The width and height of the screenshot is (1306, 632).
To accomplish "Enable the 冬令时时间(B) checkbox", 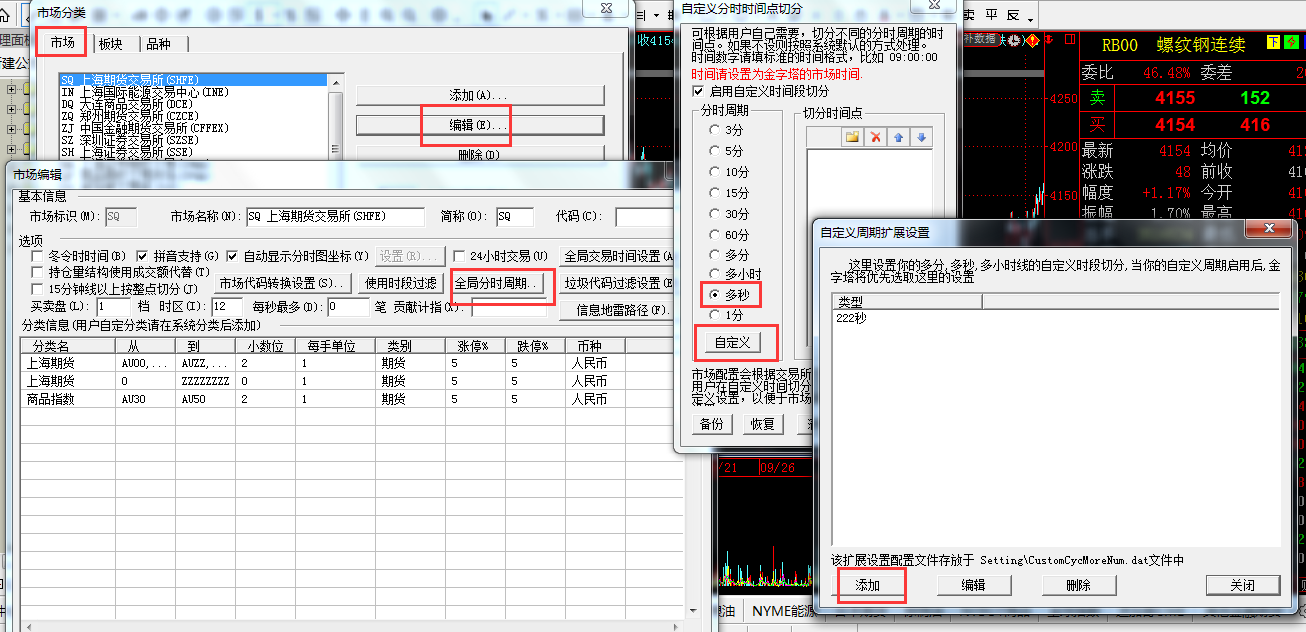I will click(x=39, y=256).
